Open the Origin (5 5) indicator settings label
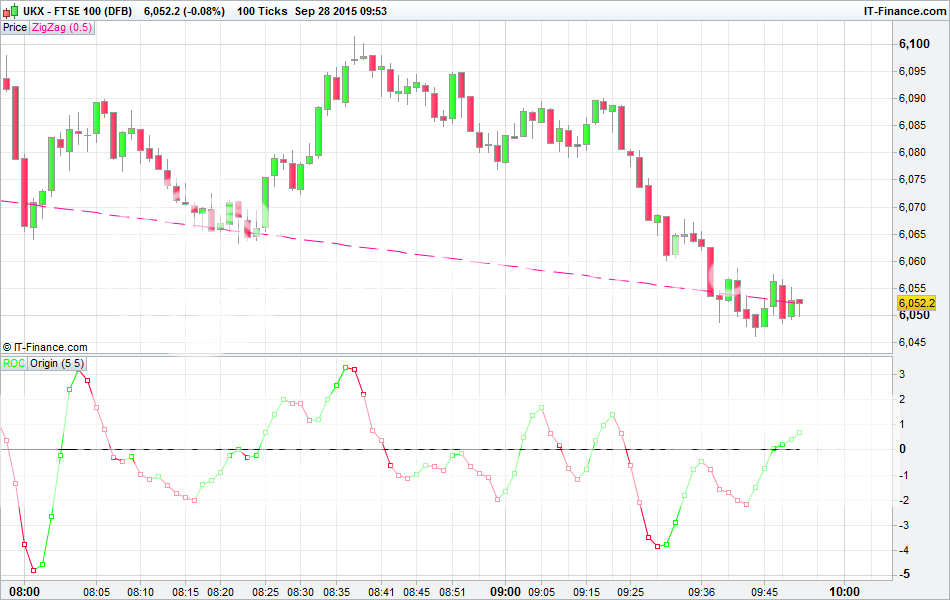Screen dimensions: 950x600 [58, 363]
